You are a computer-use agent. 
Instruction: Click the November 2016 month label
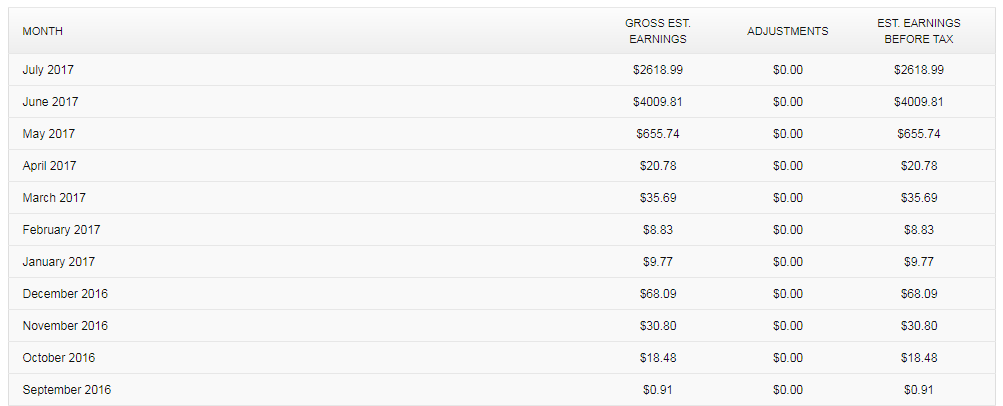point(65,325)
